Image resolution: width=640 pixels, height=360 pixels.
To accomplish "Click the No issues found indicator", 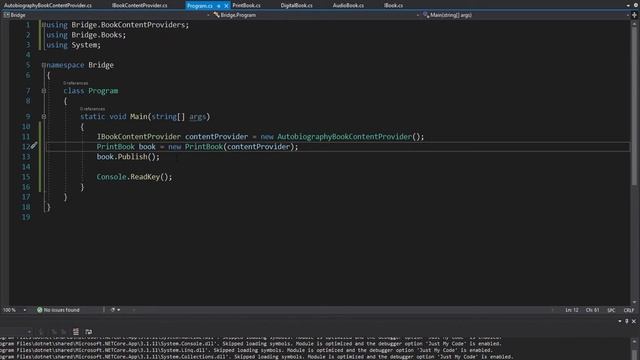I will coord(58,310).
